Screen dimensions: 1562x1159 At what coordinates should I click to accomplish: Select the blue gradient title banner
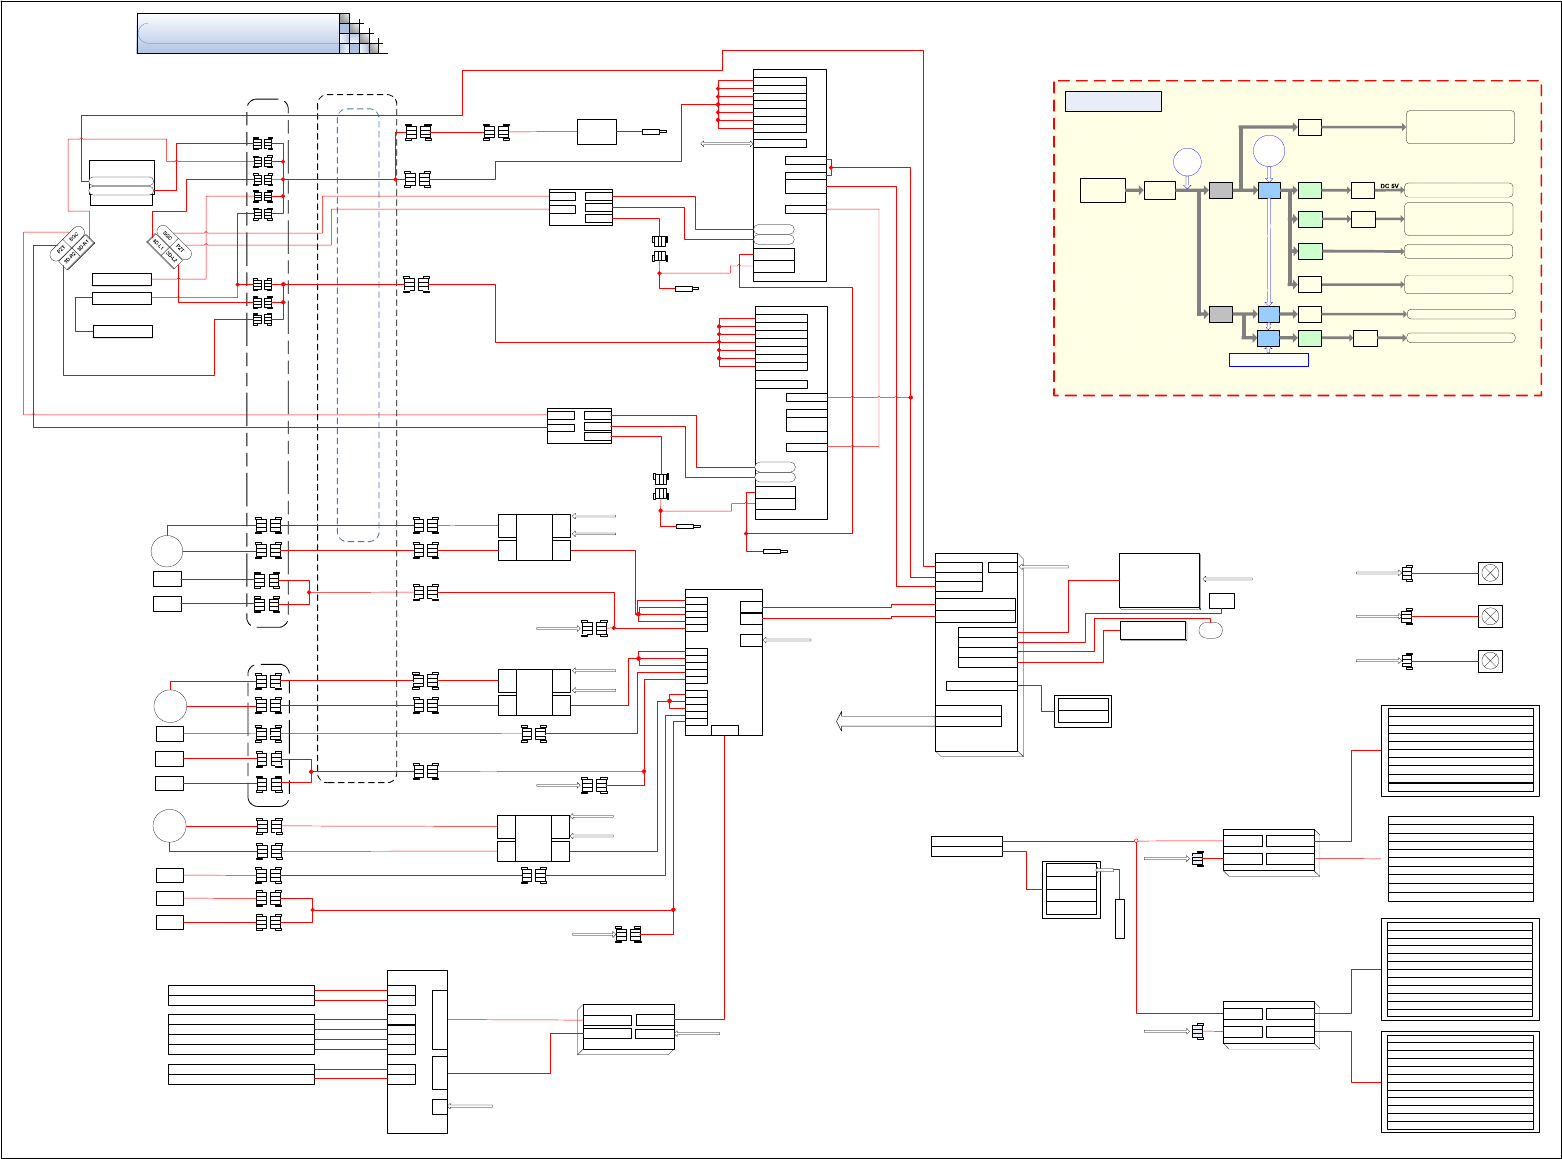[x=238, y=33]
